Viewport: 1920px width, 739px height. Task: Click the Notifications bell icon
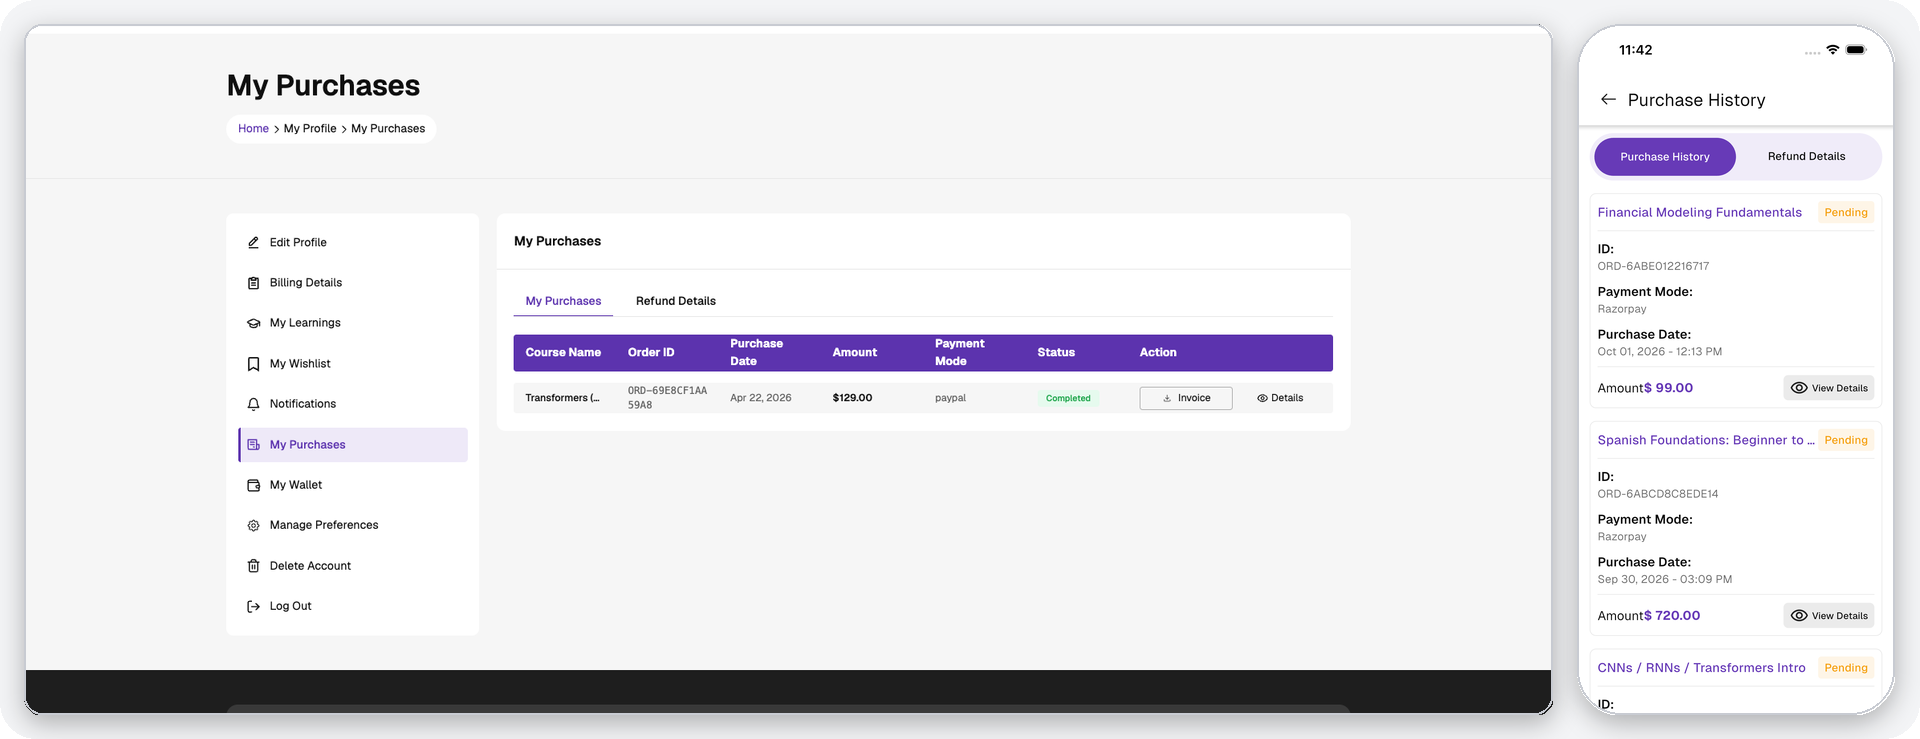point(253,404)
